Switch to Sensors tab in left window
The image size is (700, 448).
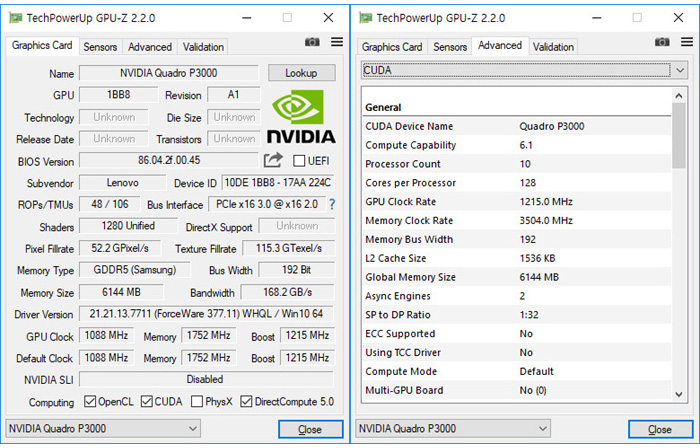click(100, 47)
